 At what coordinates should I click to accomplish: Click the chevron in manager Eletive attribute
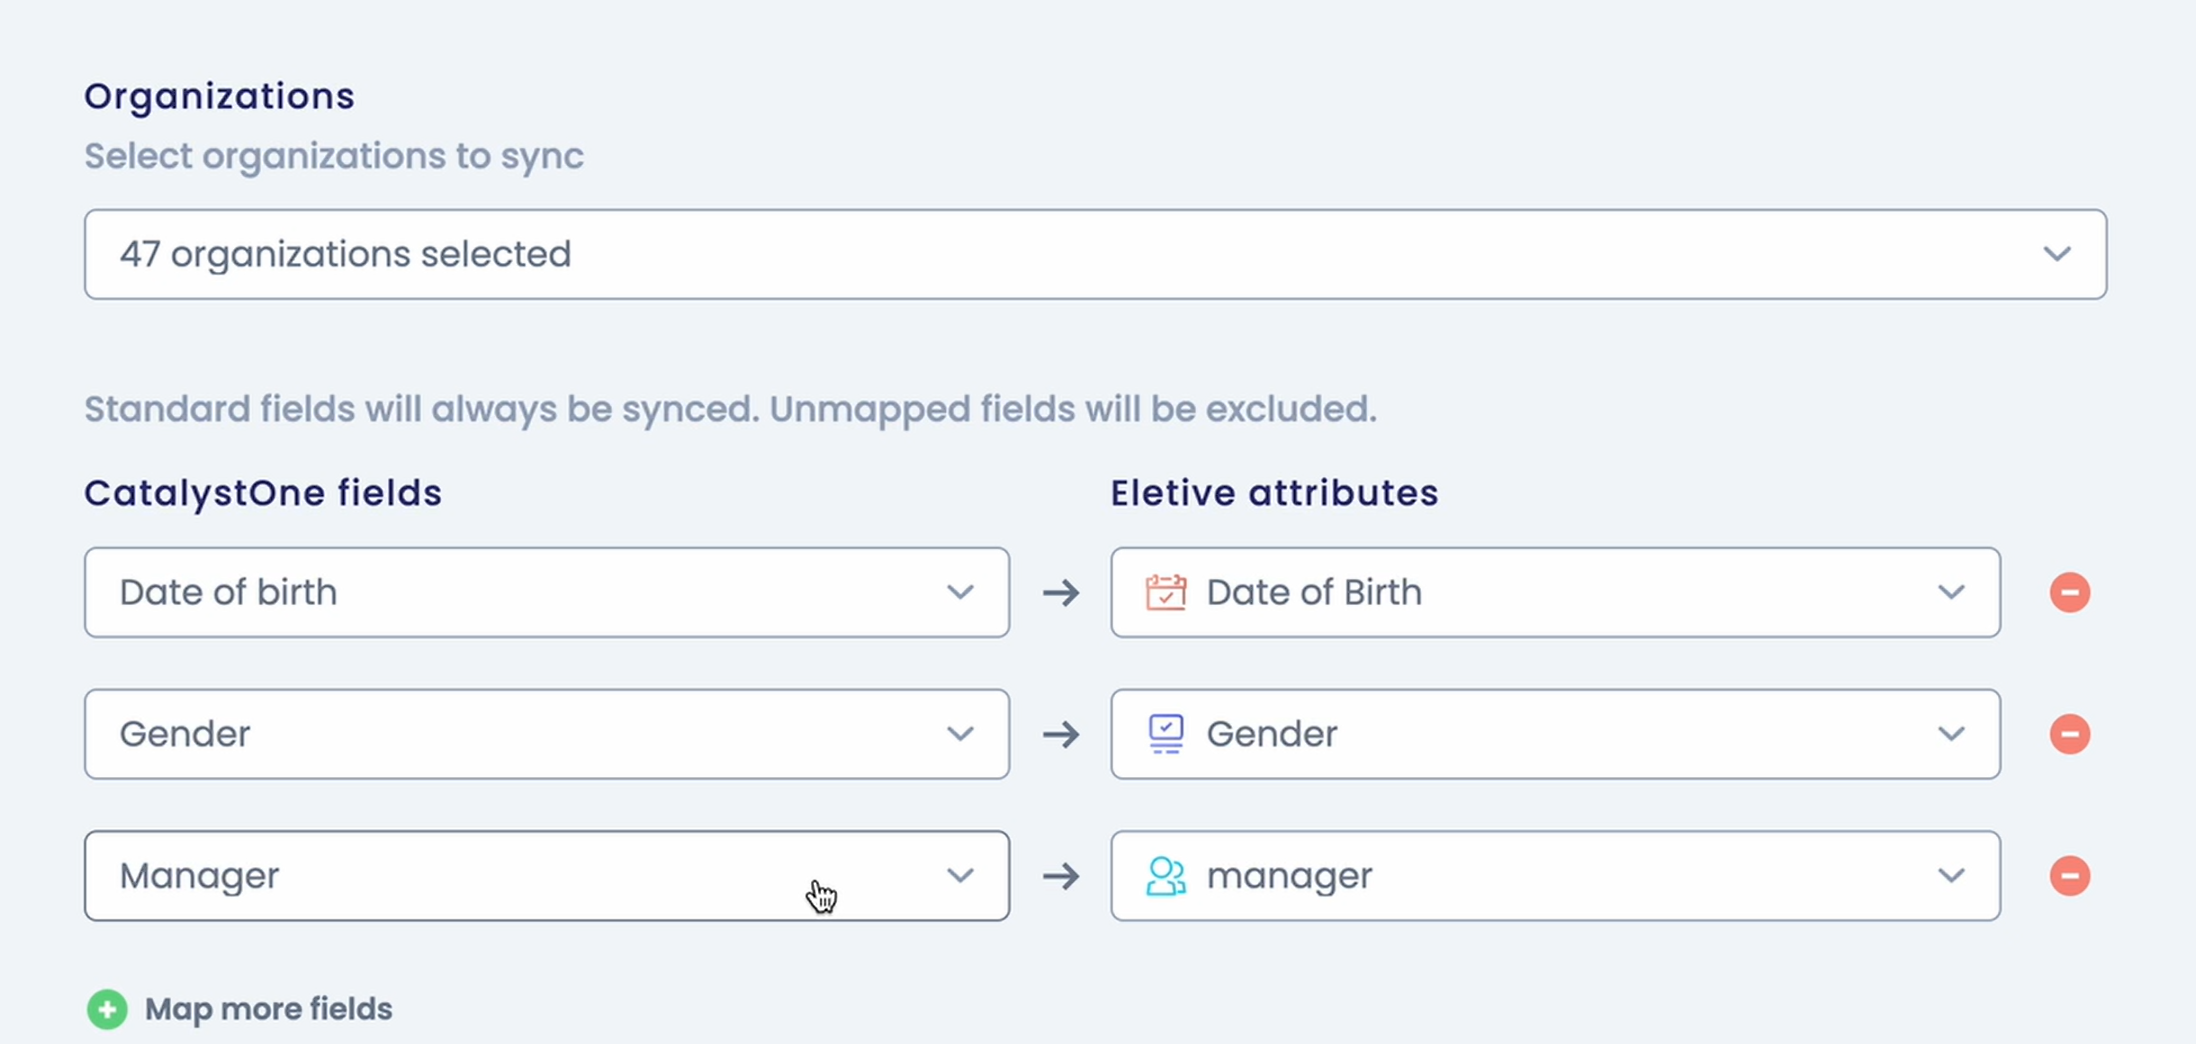1951,876
